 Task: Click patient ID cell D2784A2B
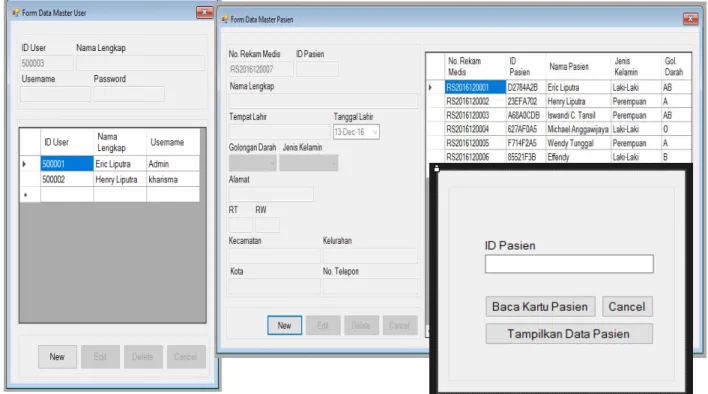(526, 87)
